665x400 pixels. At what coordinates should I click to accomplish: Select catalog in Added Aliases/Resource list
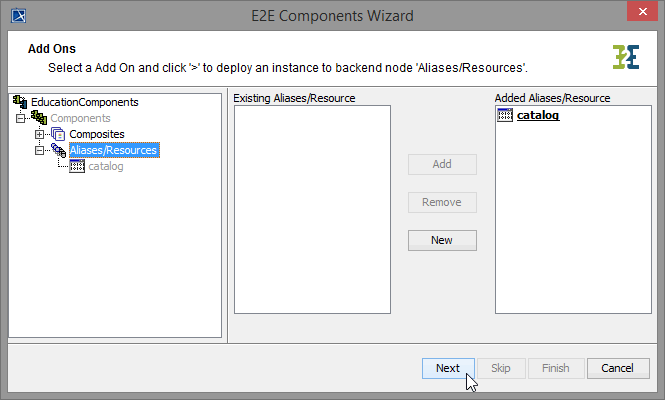tap(538, 115)
